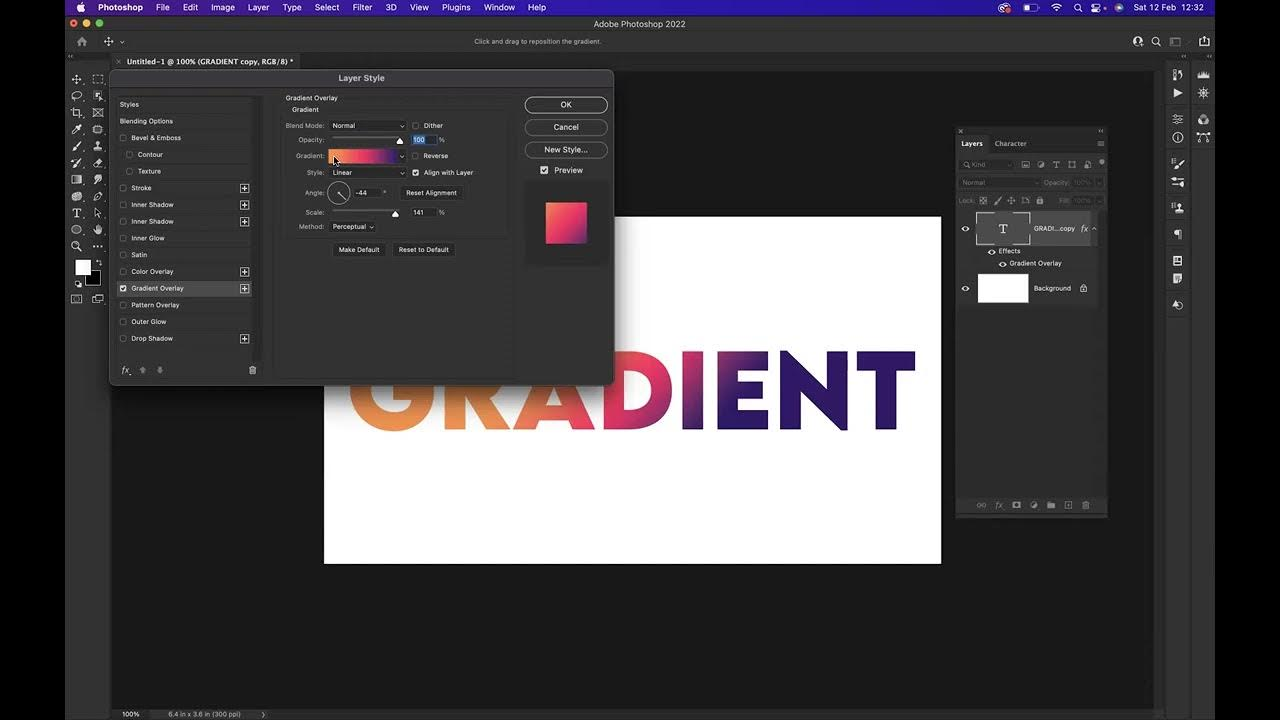Select the Zoom tool
1280x720 pixels.
[76, 246]
